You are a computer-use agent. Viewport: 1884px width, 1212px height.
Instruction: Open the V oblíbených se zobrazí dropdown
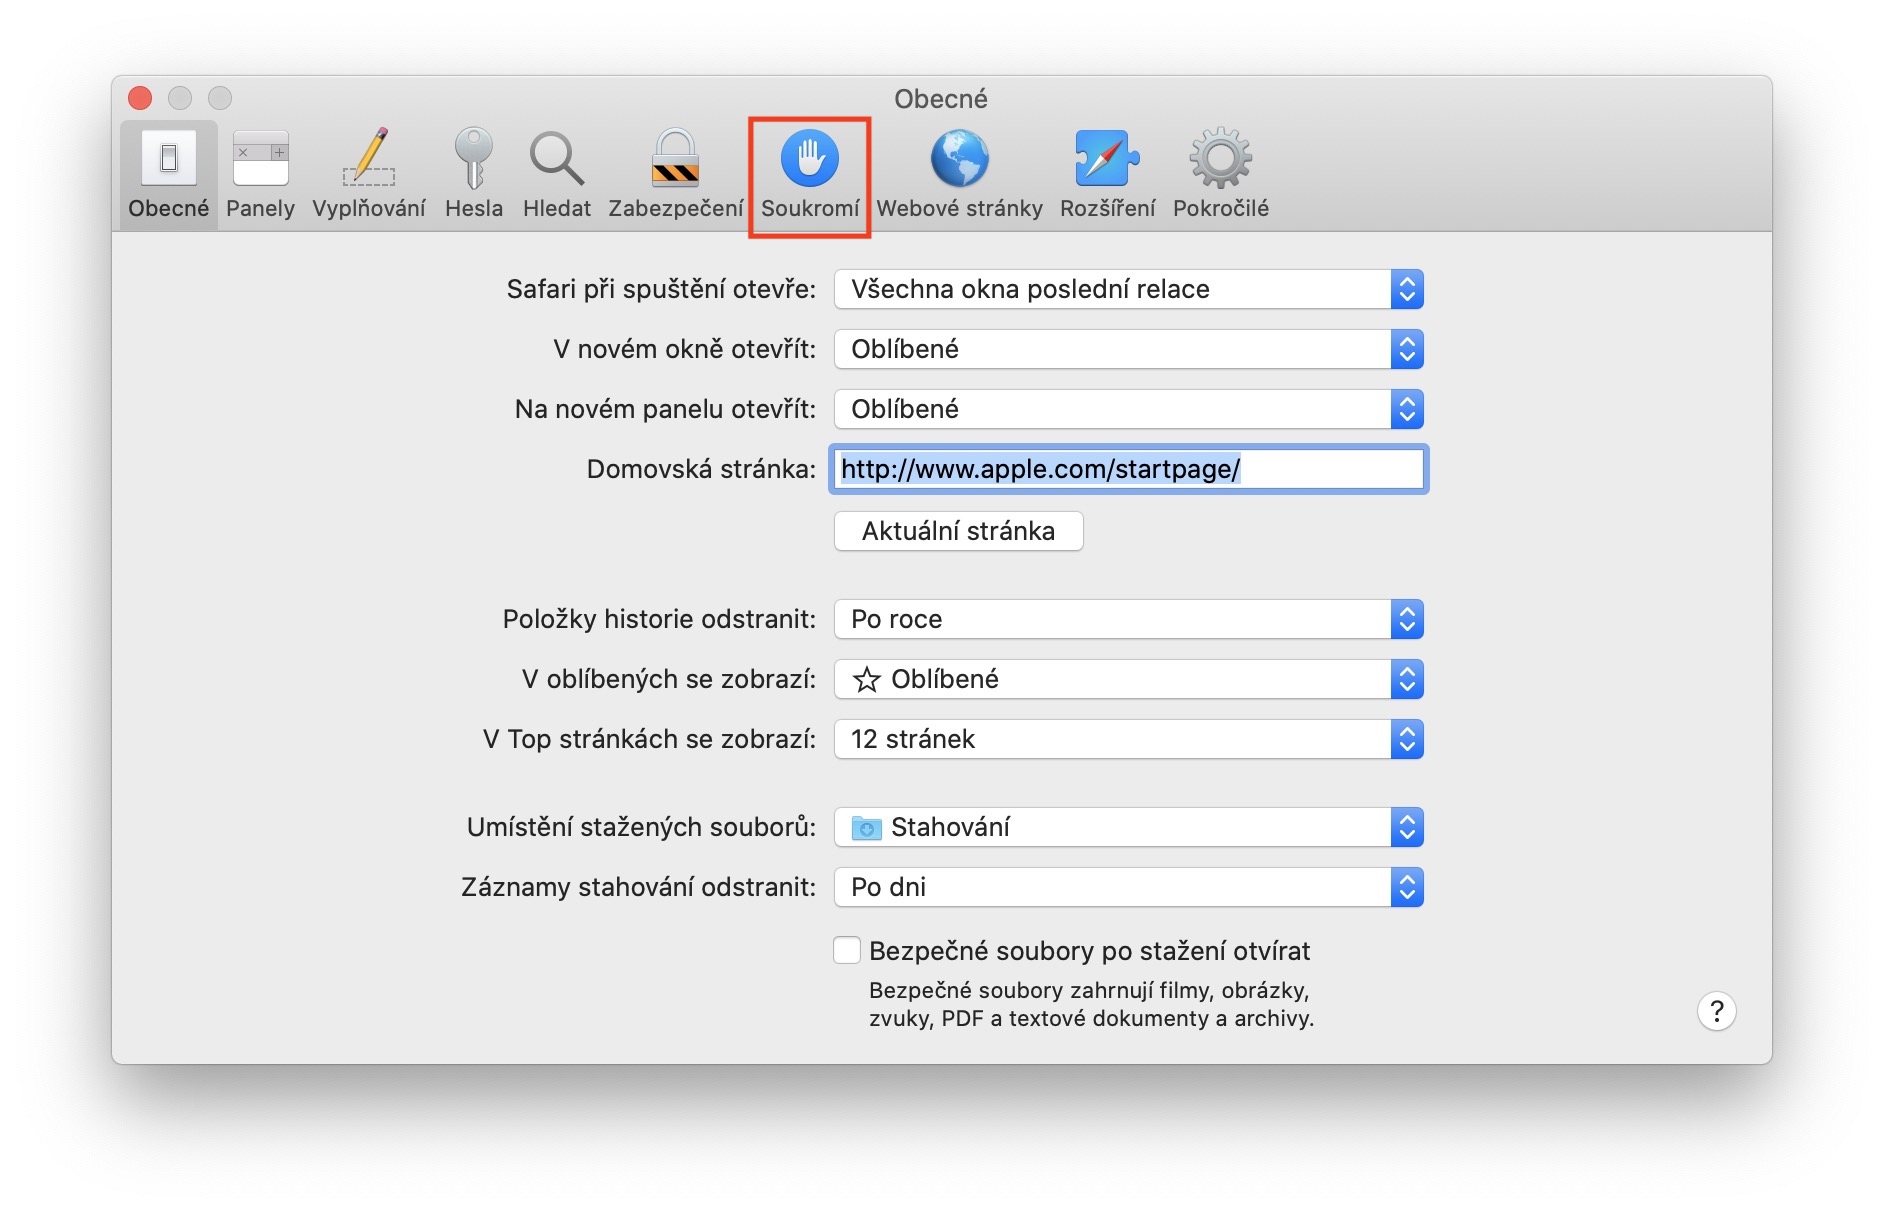pos(1128,679)
